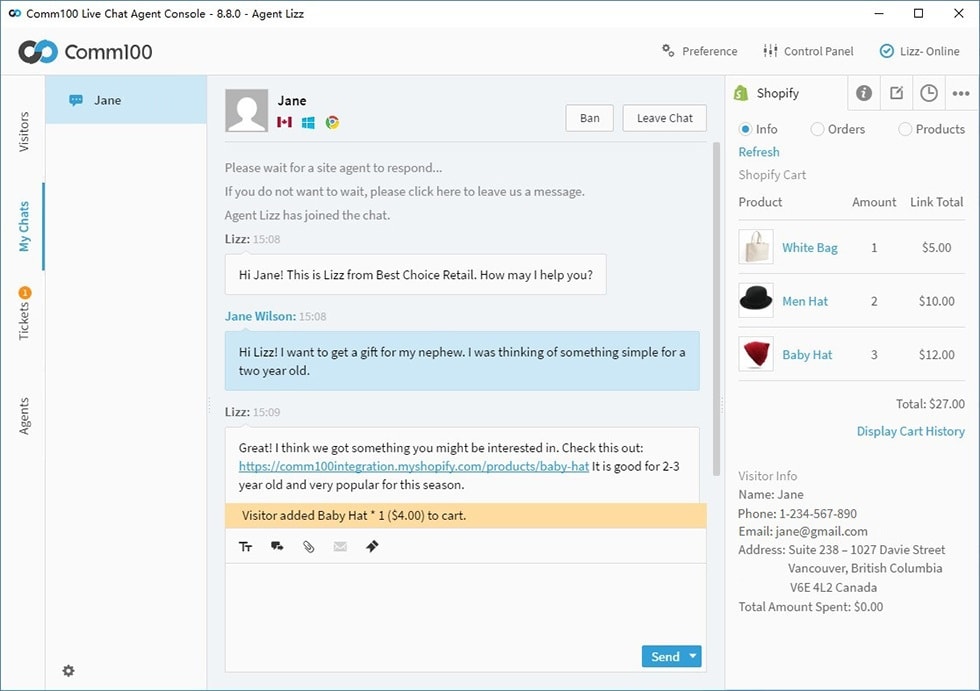Click the pin icon in chat toolbar
Screen dimensions: 980x691
(x=372, y=547)
